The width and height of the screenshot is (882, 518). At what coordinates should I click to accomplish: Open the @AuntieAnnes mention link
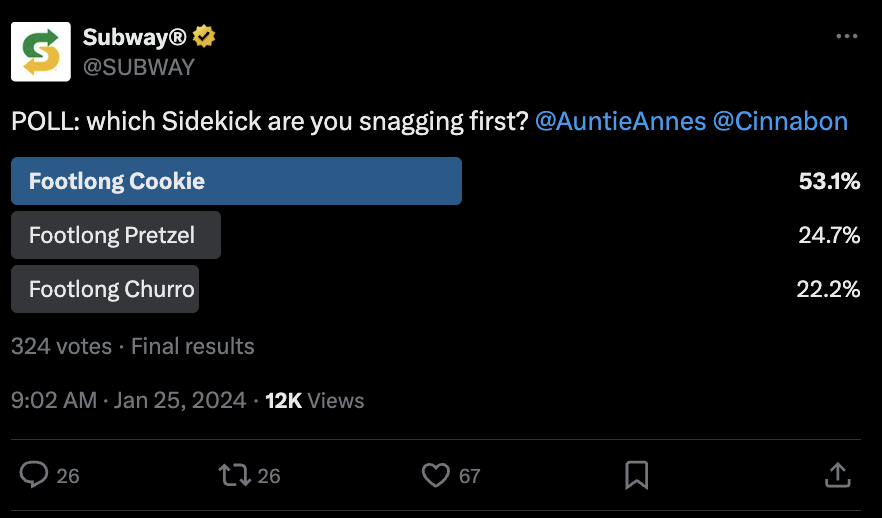tap(620, 121)
